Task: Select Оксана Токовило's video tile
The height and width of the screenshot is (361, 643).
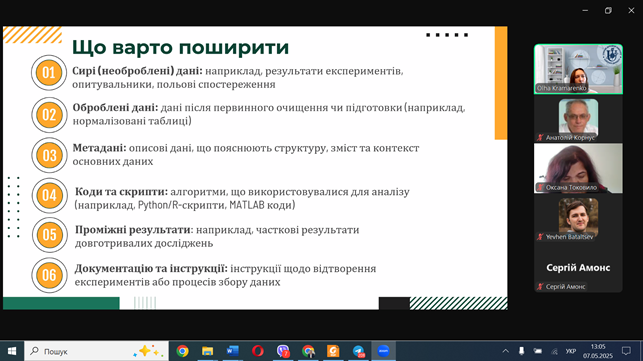Action: coord(578,168)
